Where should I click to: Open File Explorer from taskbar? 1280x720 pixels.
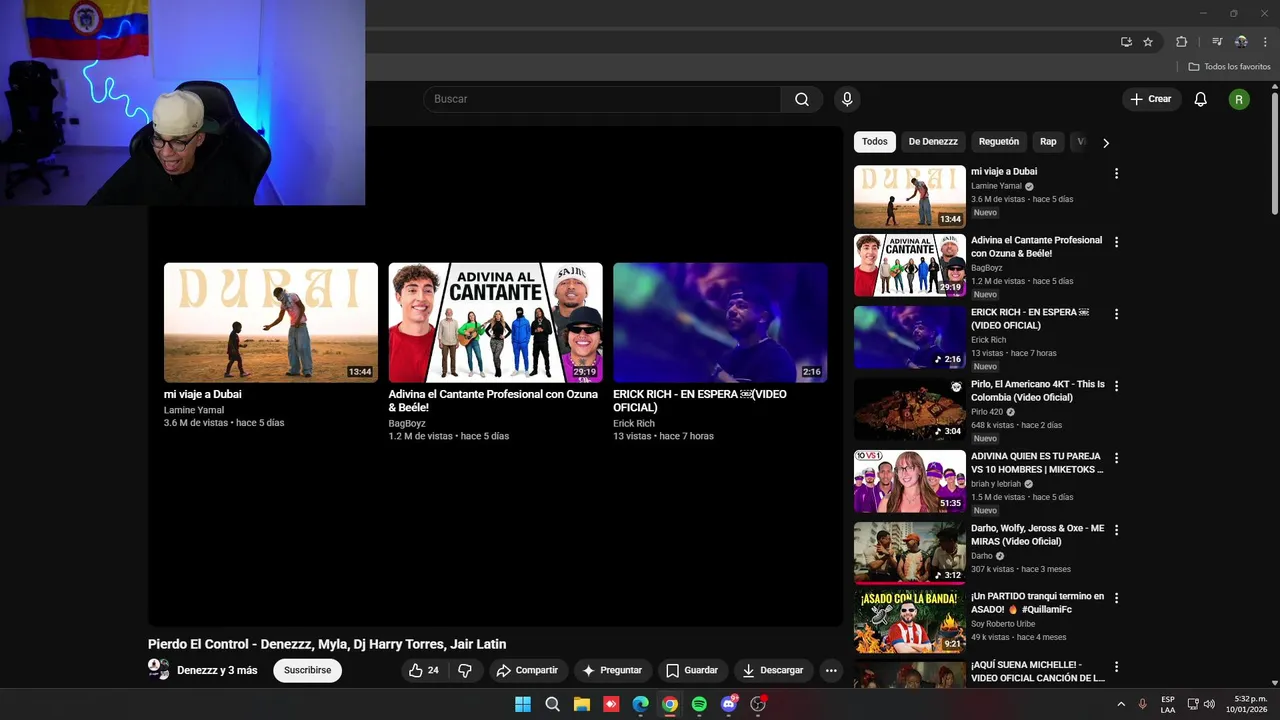pos(581,704)
